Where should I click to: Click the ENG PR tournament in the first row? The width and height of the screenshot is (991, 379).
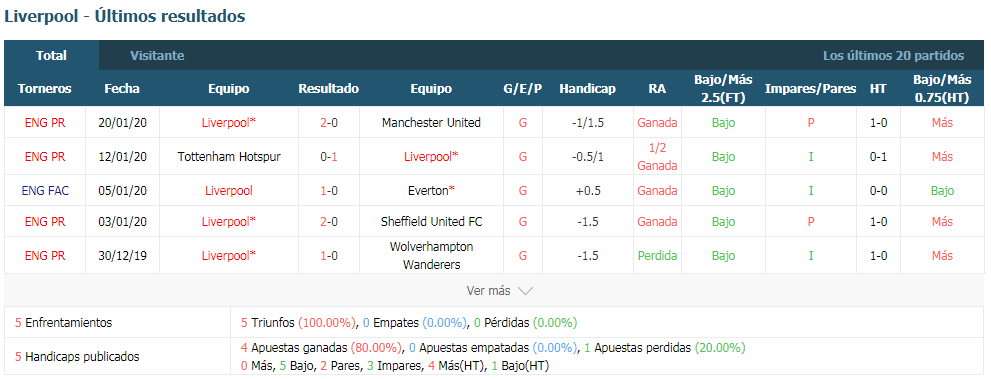pos(45,123)
